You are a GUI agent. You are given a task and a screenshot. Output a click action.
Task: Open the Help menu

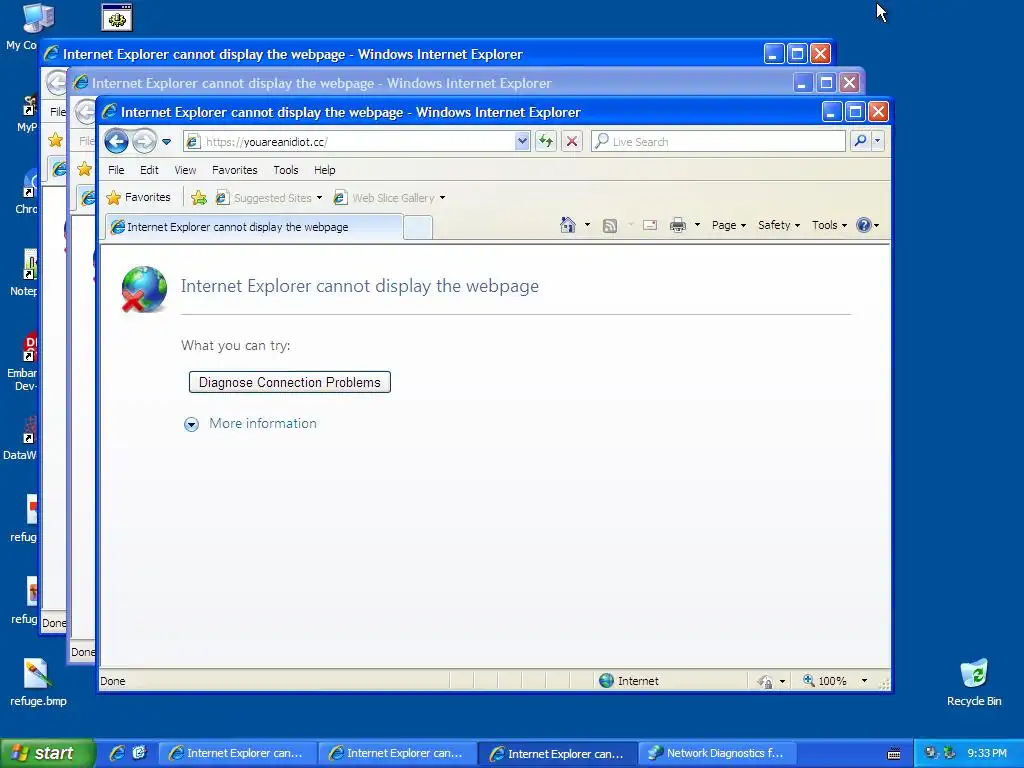325,170
